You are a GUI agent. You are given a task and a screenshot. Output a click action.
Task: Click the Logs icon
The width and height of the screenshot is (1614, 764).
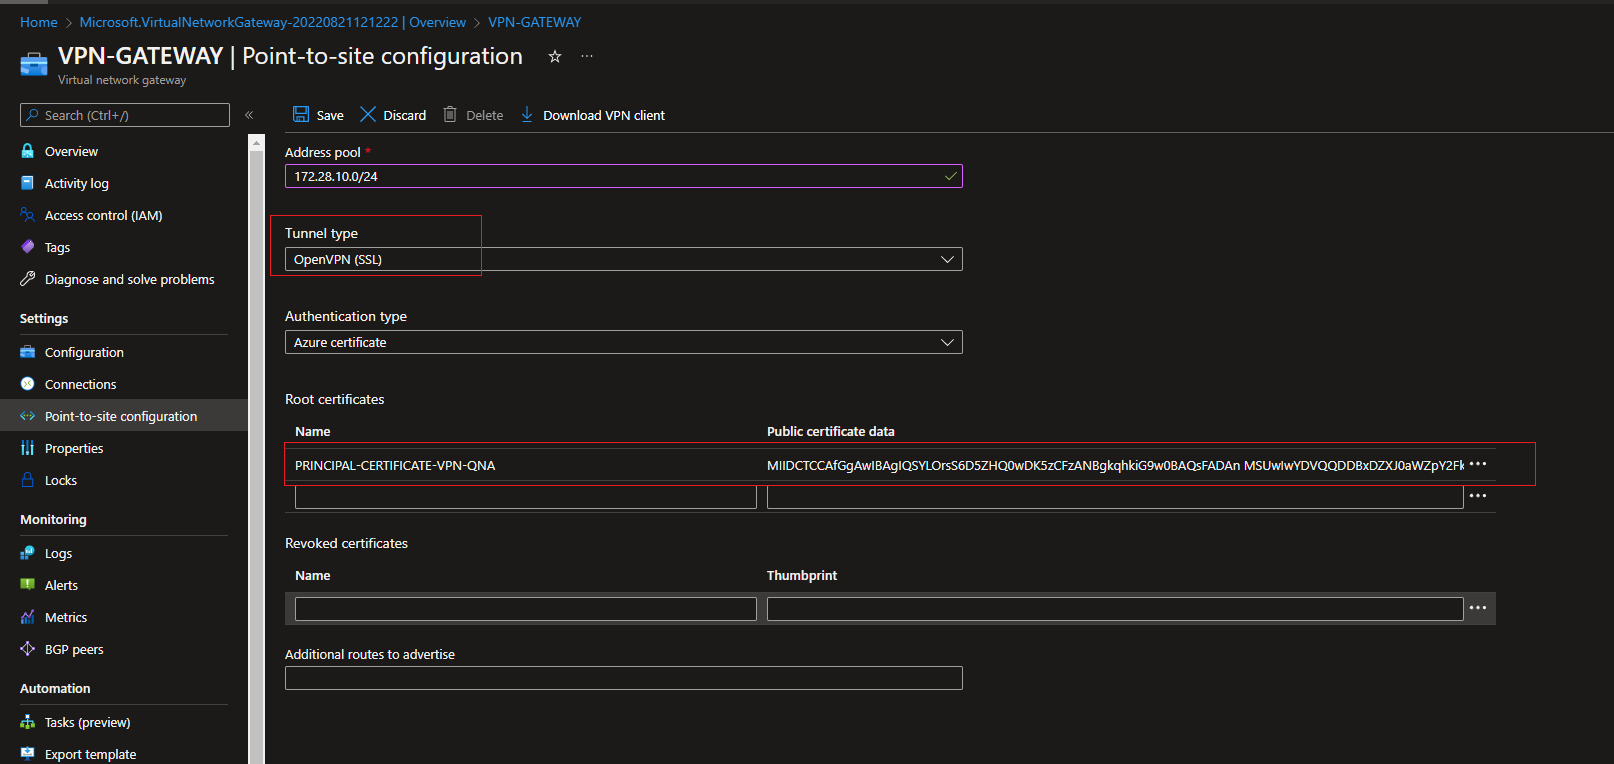28,553
